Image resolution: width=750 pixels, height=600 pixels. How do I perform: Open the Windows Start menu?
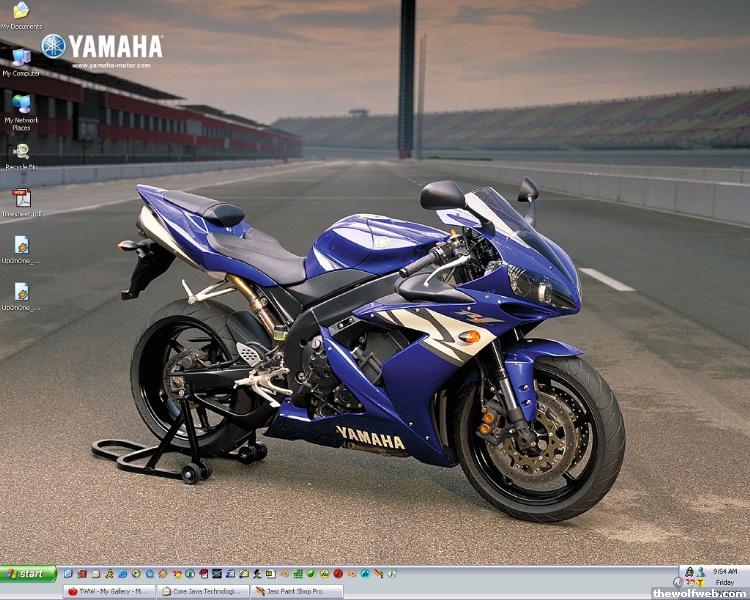point(28,574)
